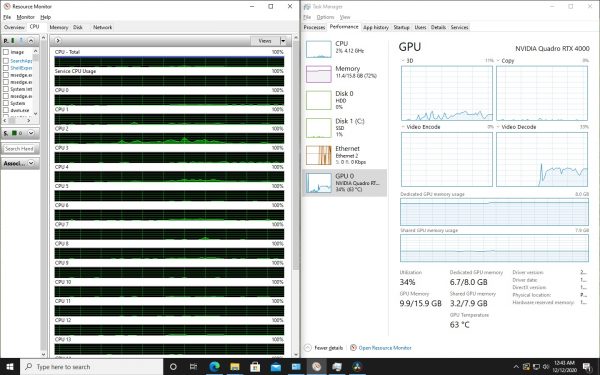Viewport: 600px width, 375px height.
Task: Click the CPU graphs vertical scrollbar
Action: [295, 196]
